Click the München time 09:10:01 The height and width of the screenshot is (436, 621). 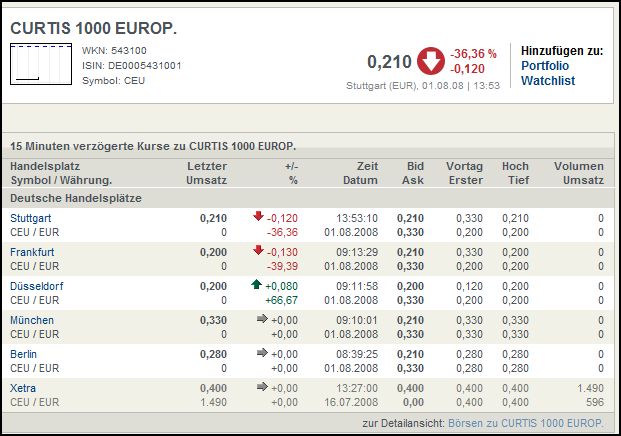click(357, 321)
